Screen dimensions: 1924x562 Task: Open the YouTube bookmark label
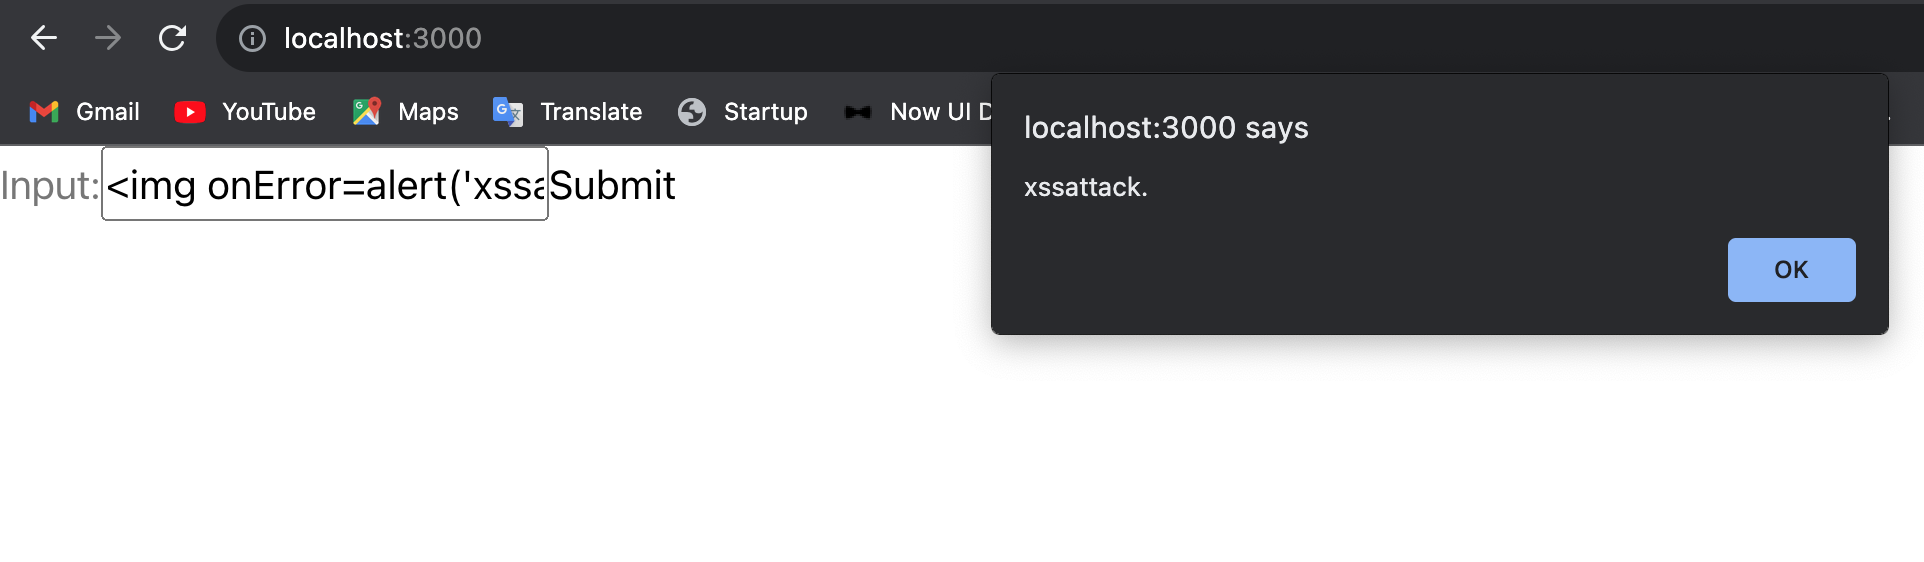(x=269, y=112)
